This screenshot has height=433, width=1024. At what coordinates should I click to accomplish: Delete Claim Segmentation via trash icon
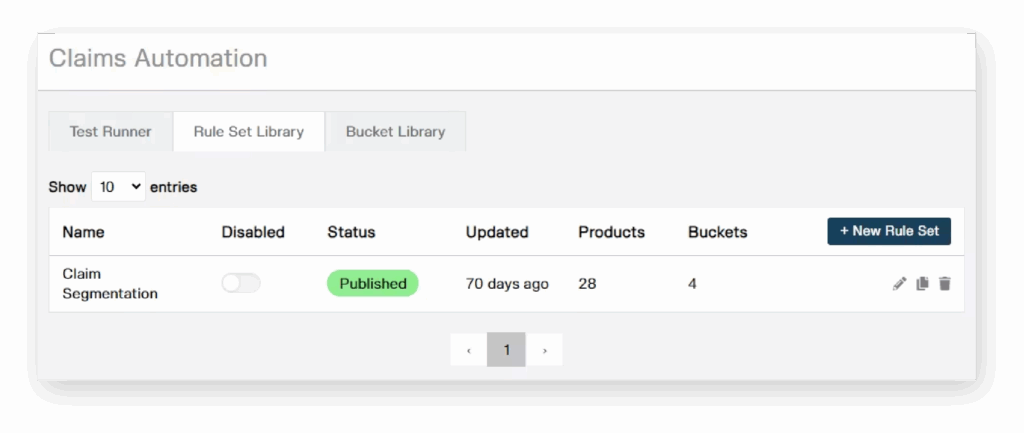pos(944,283)
